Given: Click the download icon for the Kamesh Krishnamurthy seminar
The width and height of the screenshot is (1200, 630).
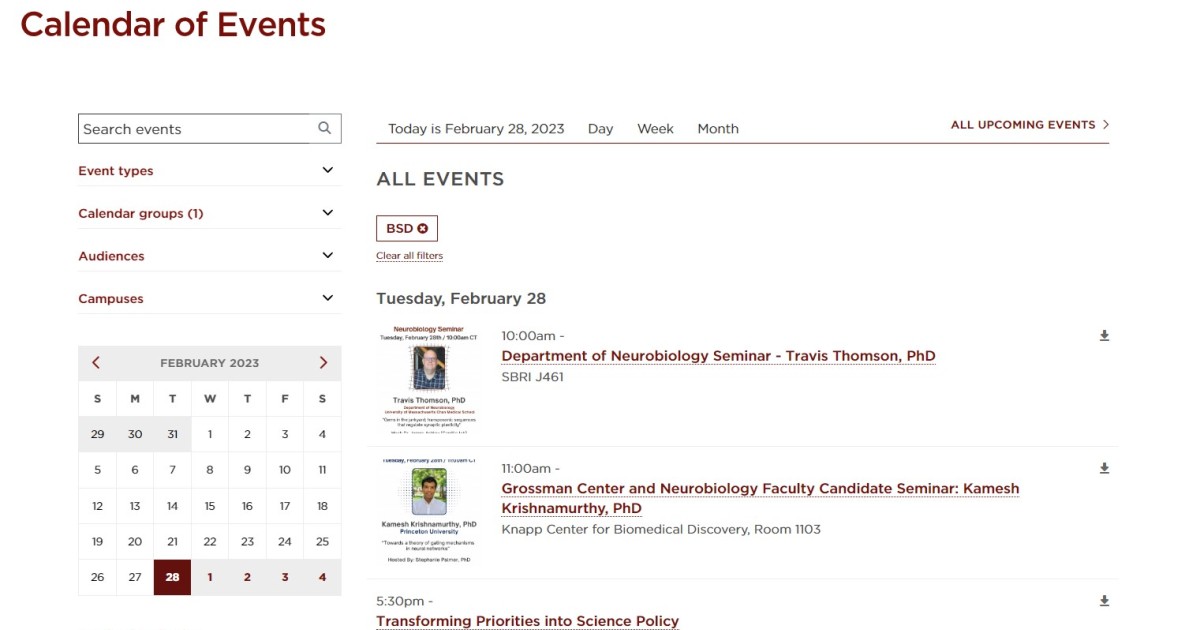Looking at the screenshot, I should coord(1104,467).
